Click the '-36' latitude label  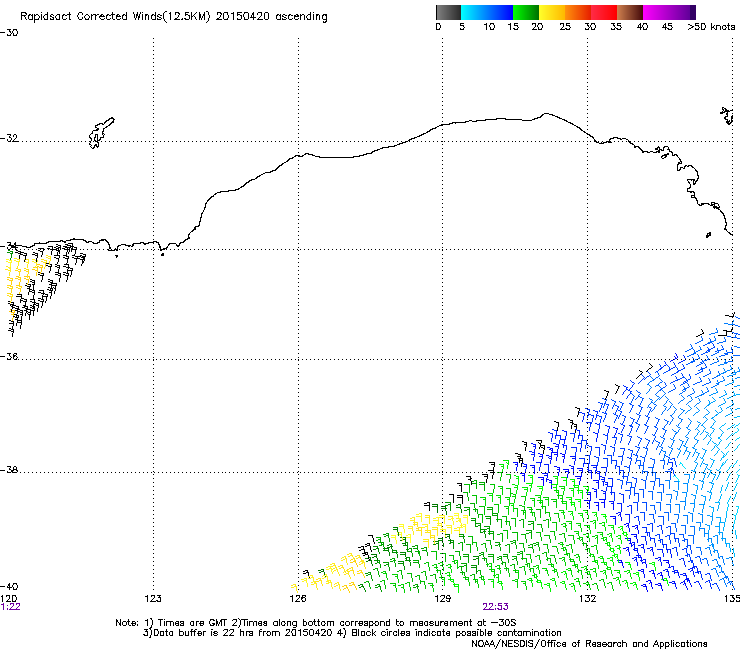9,356
